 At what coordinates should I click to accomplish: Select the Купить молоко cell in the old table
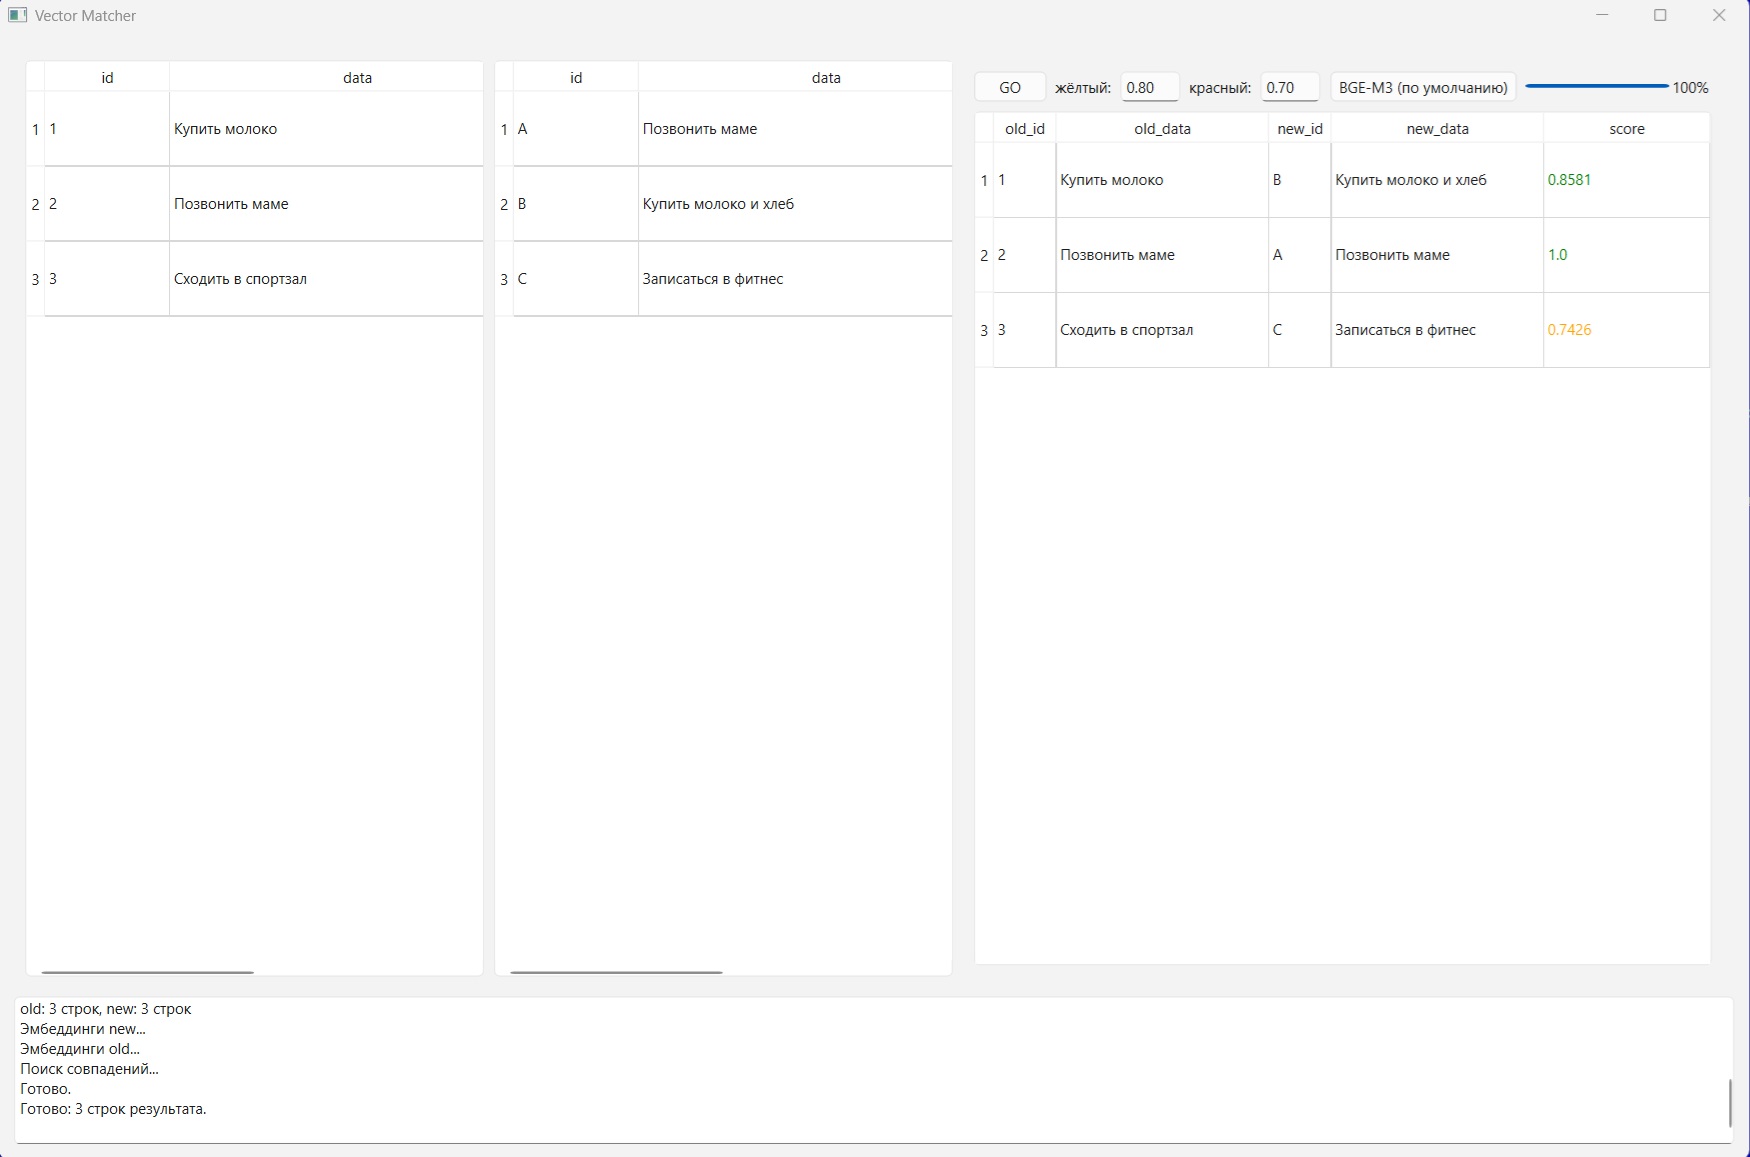click(x=326, y=129)
